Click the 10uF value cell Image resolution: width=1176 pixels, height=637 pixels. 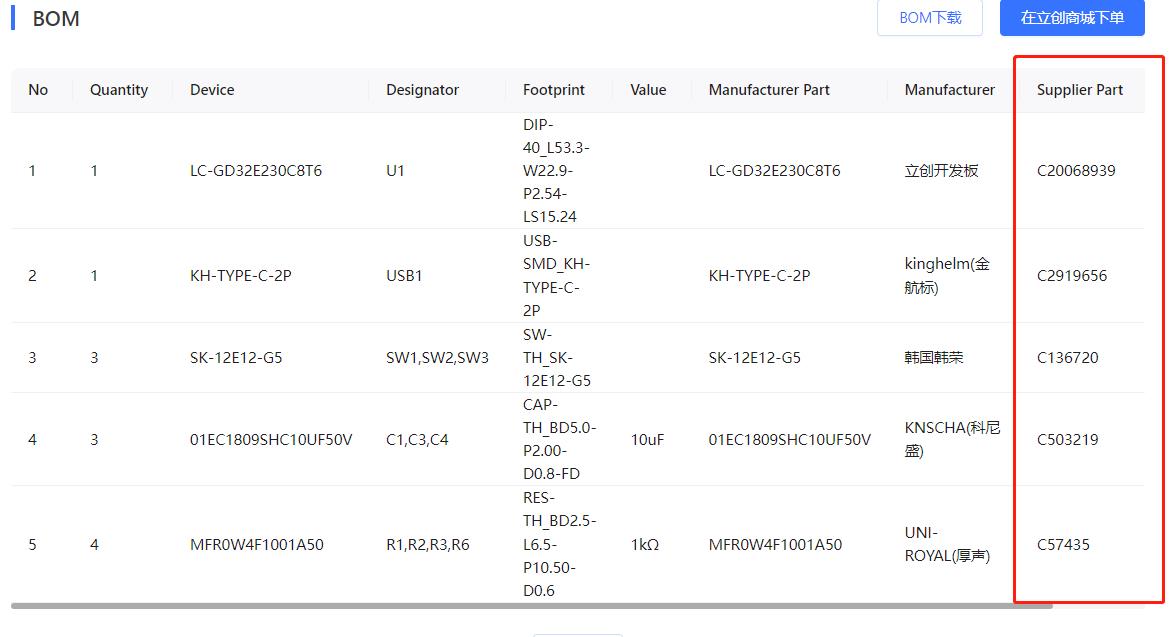click(x=647, y=440)
